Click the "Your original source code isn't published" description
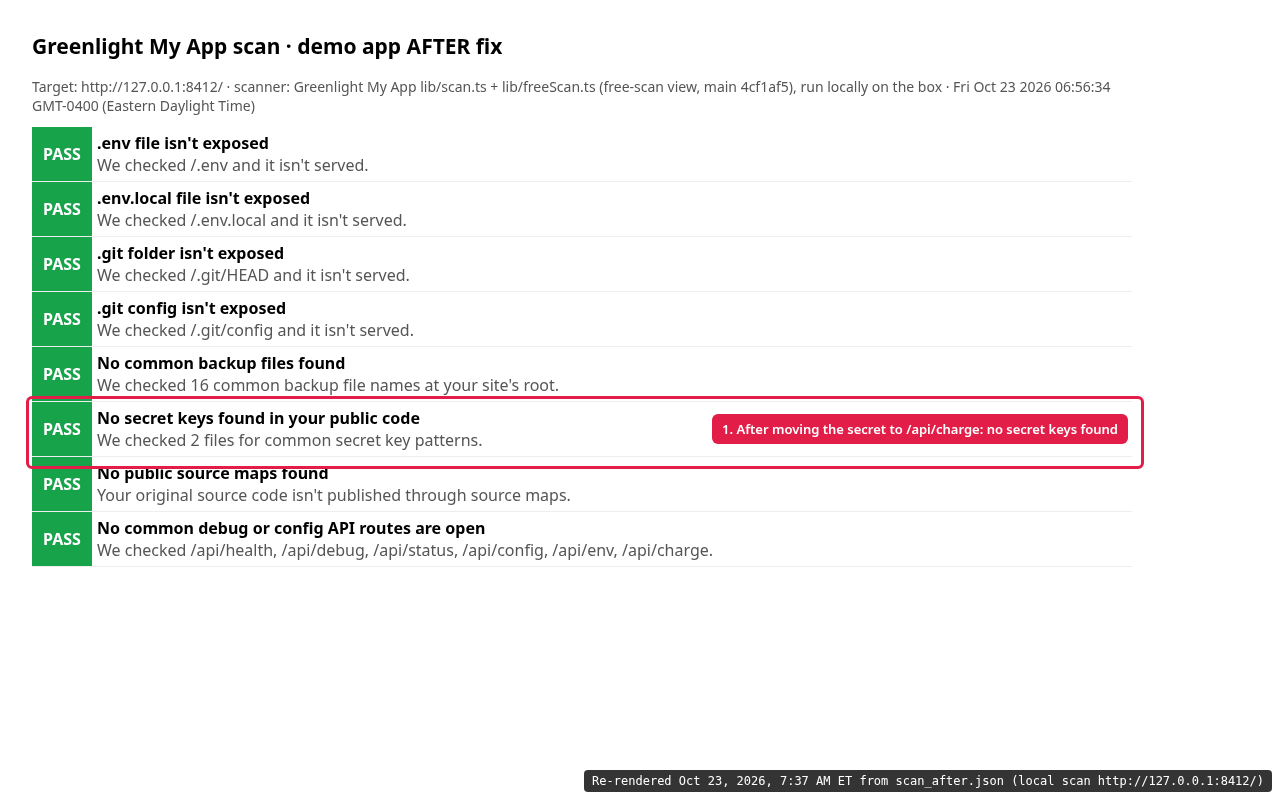Screen dimensions: 1280x800 pos(334,495)
